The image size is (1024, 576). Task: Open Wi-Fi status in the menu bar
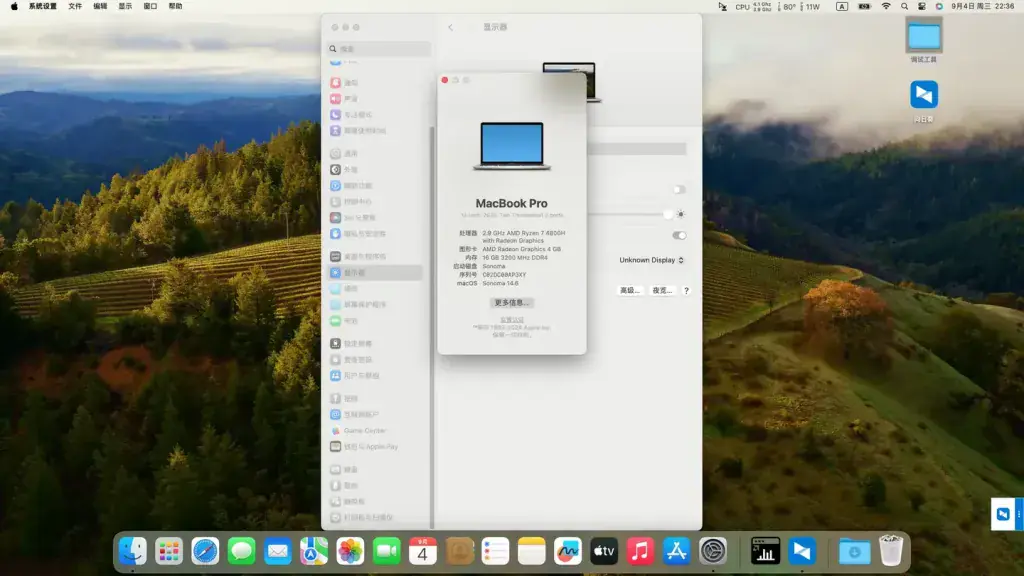[x=886, y=7]
